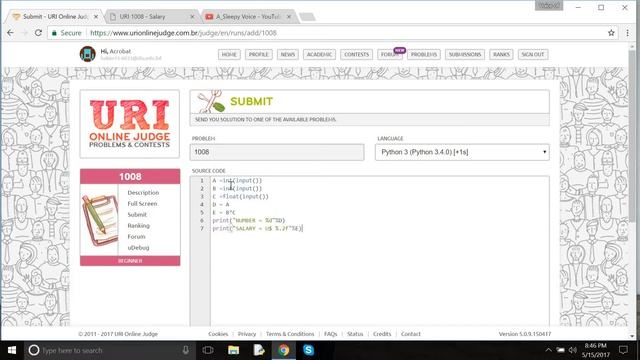Open the Description link in the sidebar

(143, 193)
